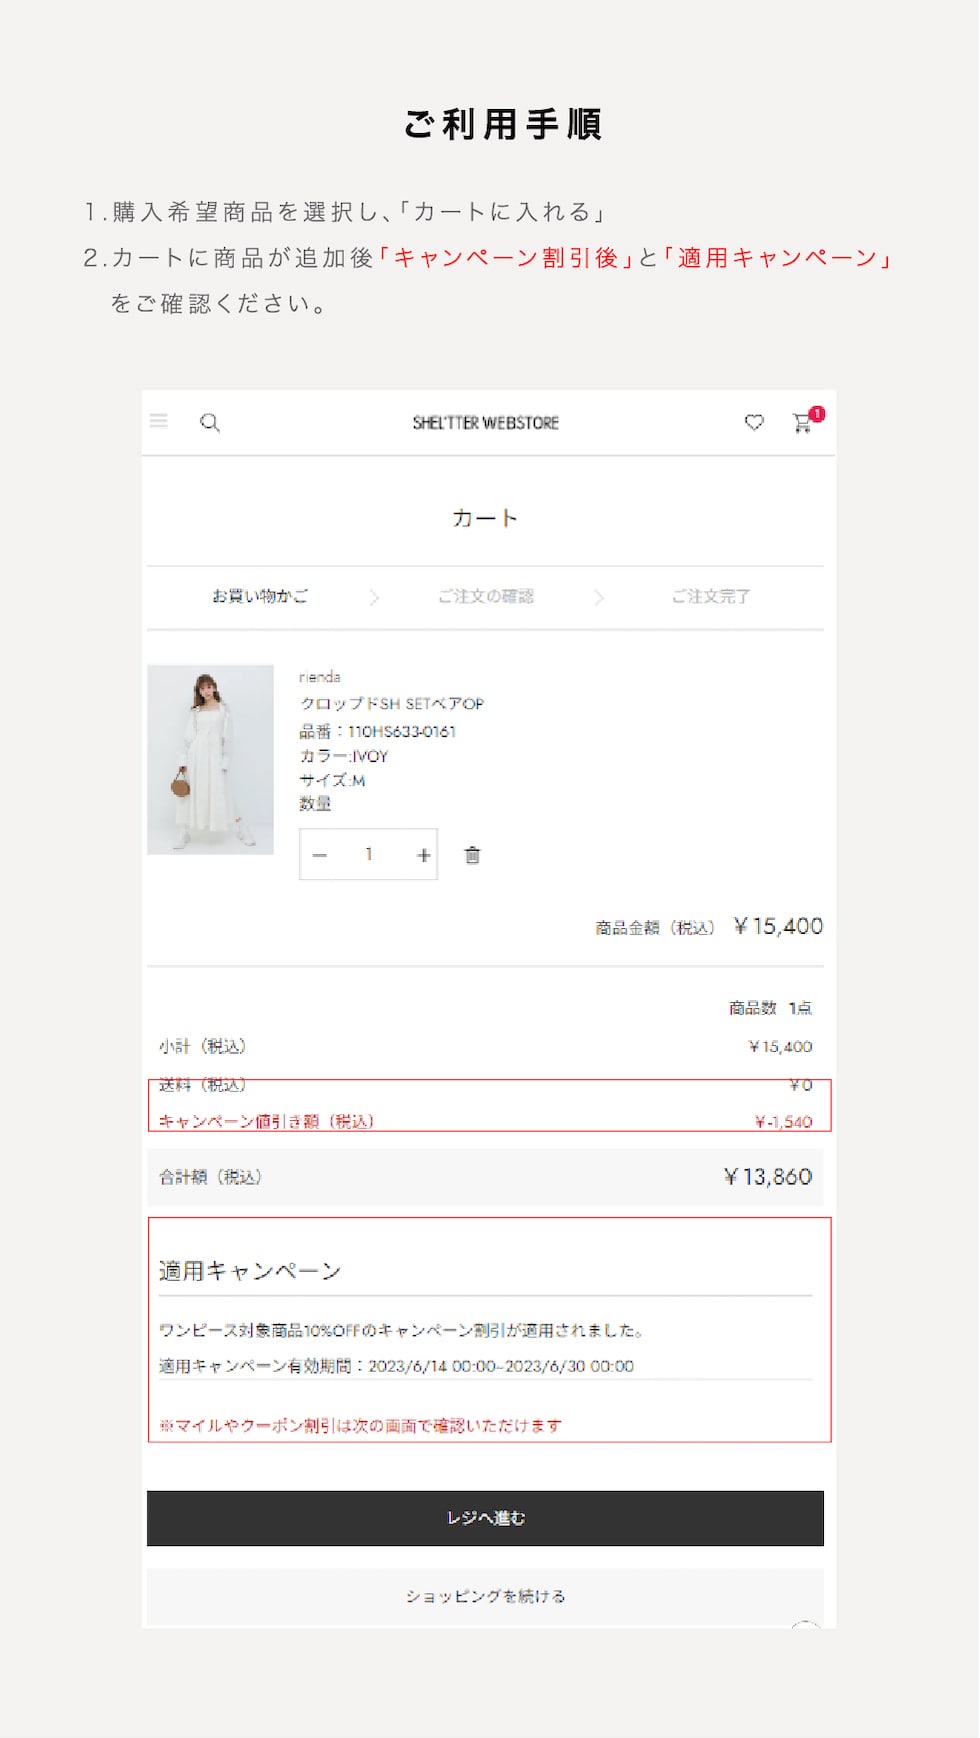980x1738 pixels.
Task: Click the chevron after お買い物かご
Action: (374, 598)
